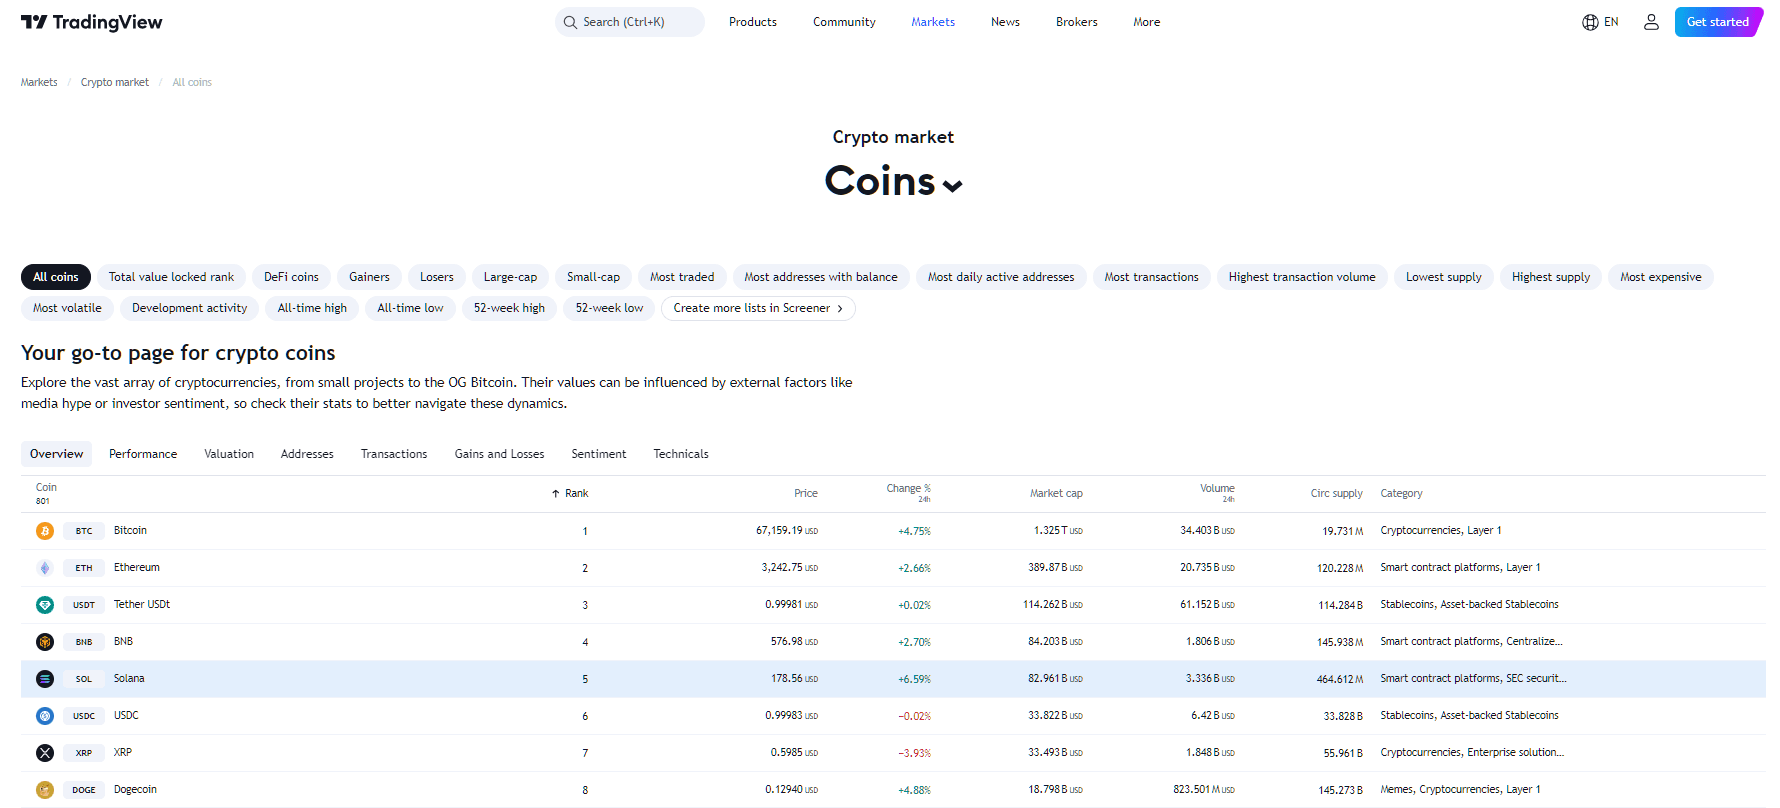Click the USDC coin logo
The height and width of the screenshot is (808, 1780).
tap(45, 716)
